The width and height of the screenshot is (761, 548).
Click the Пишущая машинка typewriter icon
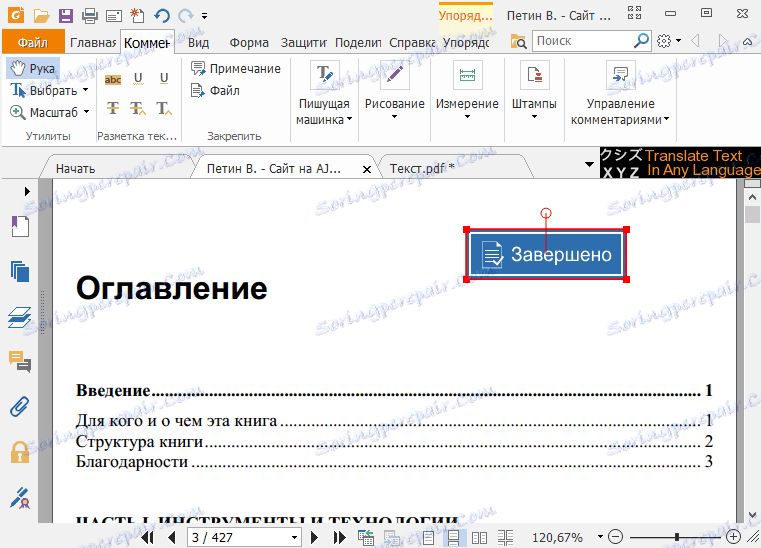(x=325, y=75)
